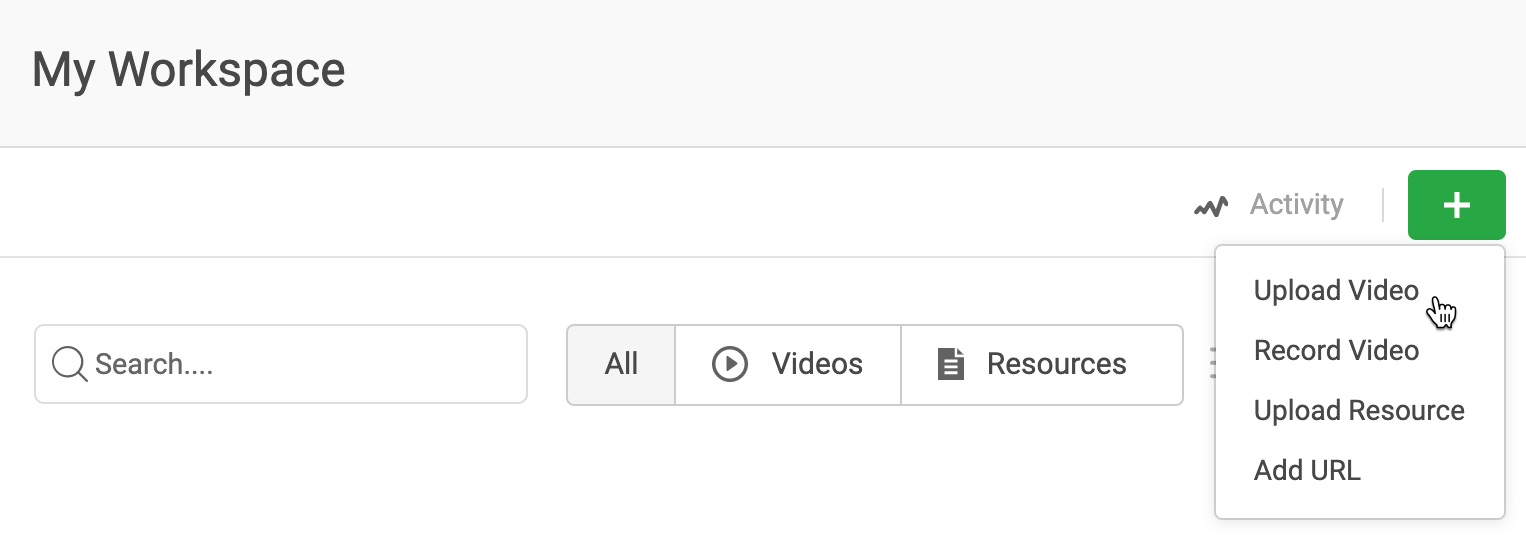Click the magnifying glass search icon

click(x=70, y=364)
